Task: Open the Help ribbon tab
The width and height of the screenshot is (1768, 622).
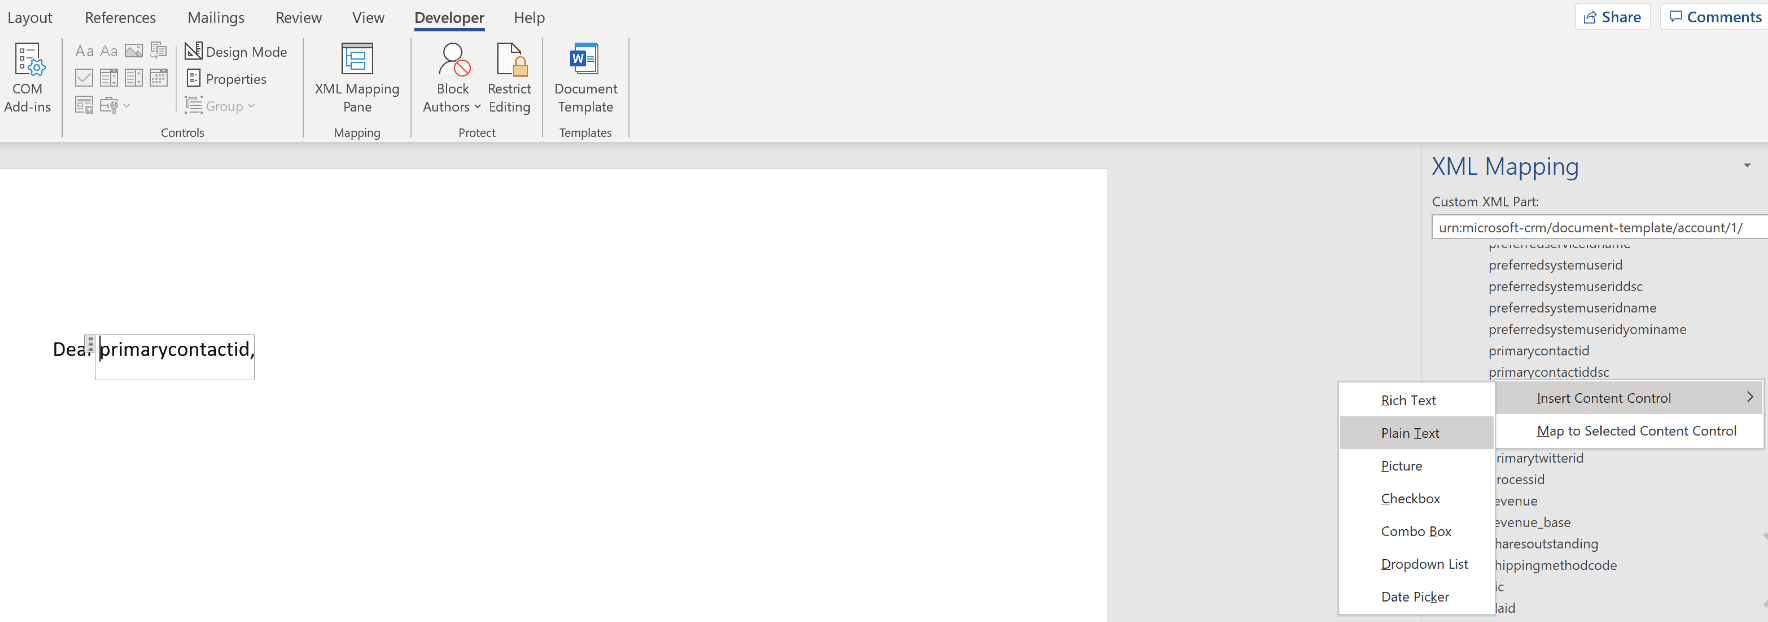Action: [530, 18]
